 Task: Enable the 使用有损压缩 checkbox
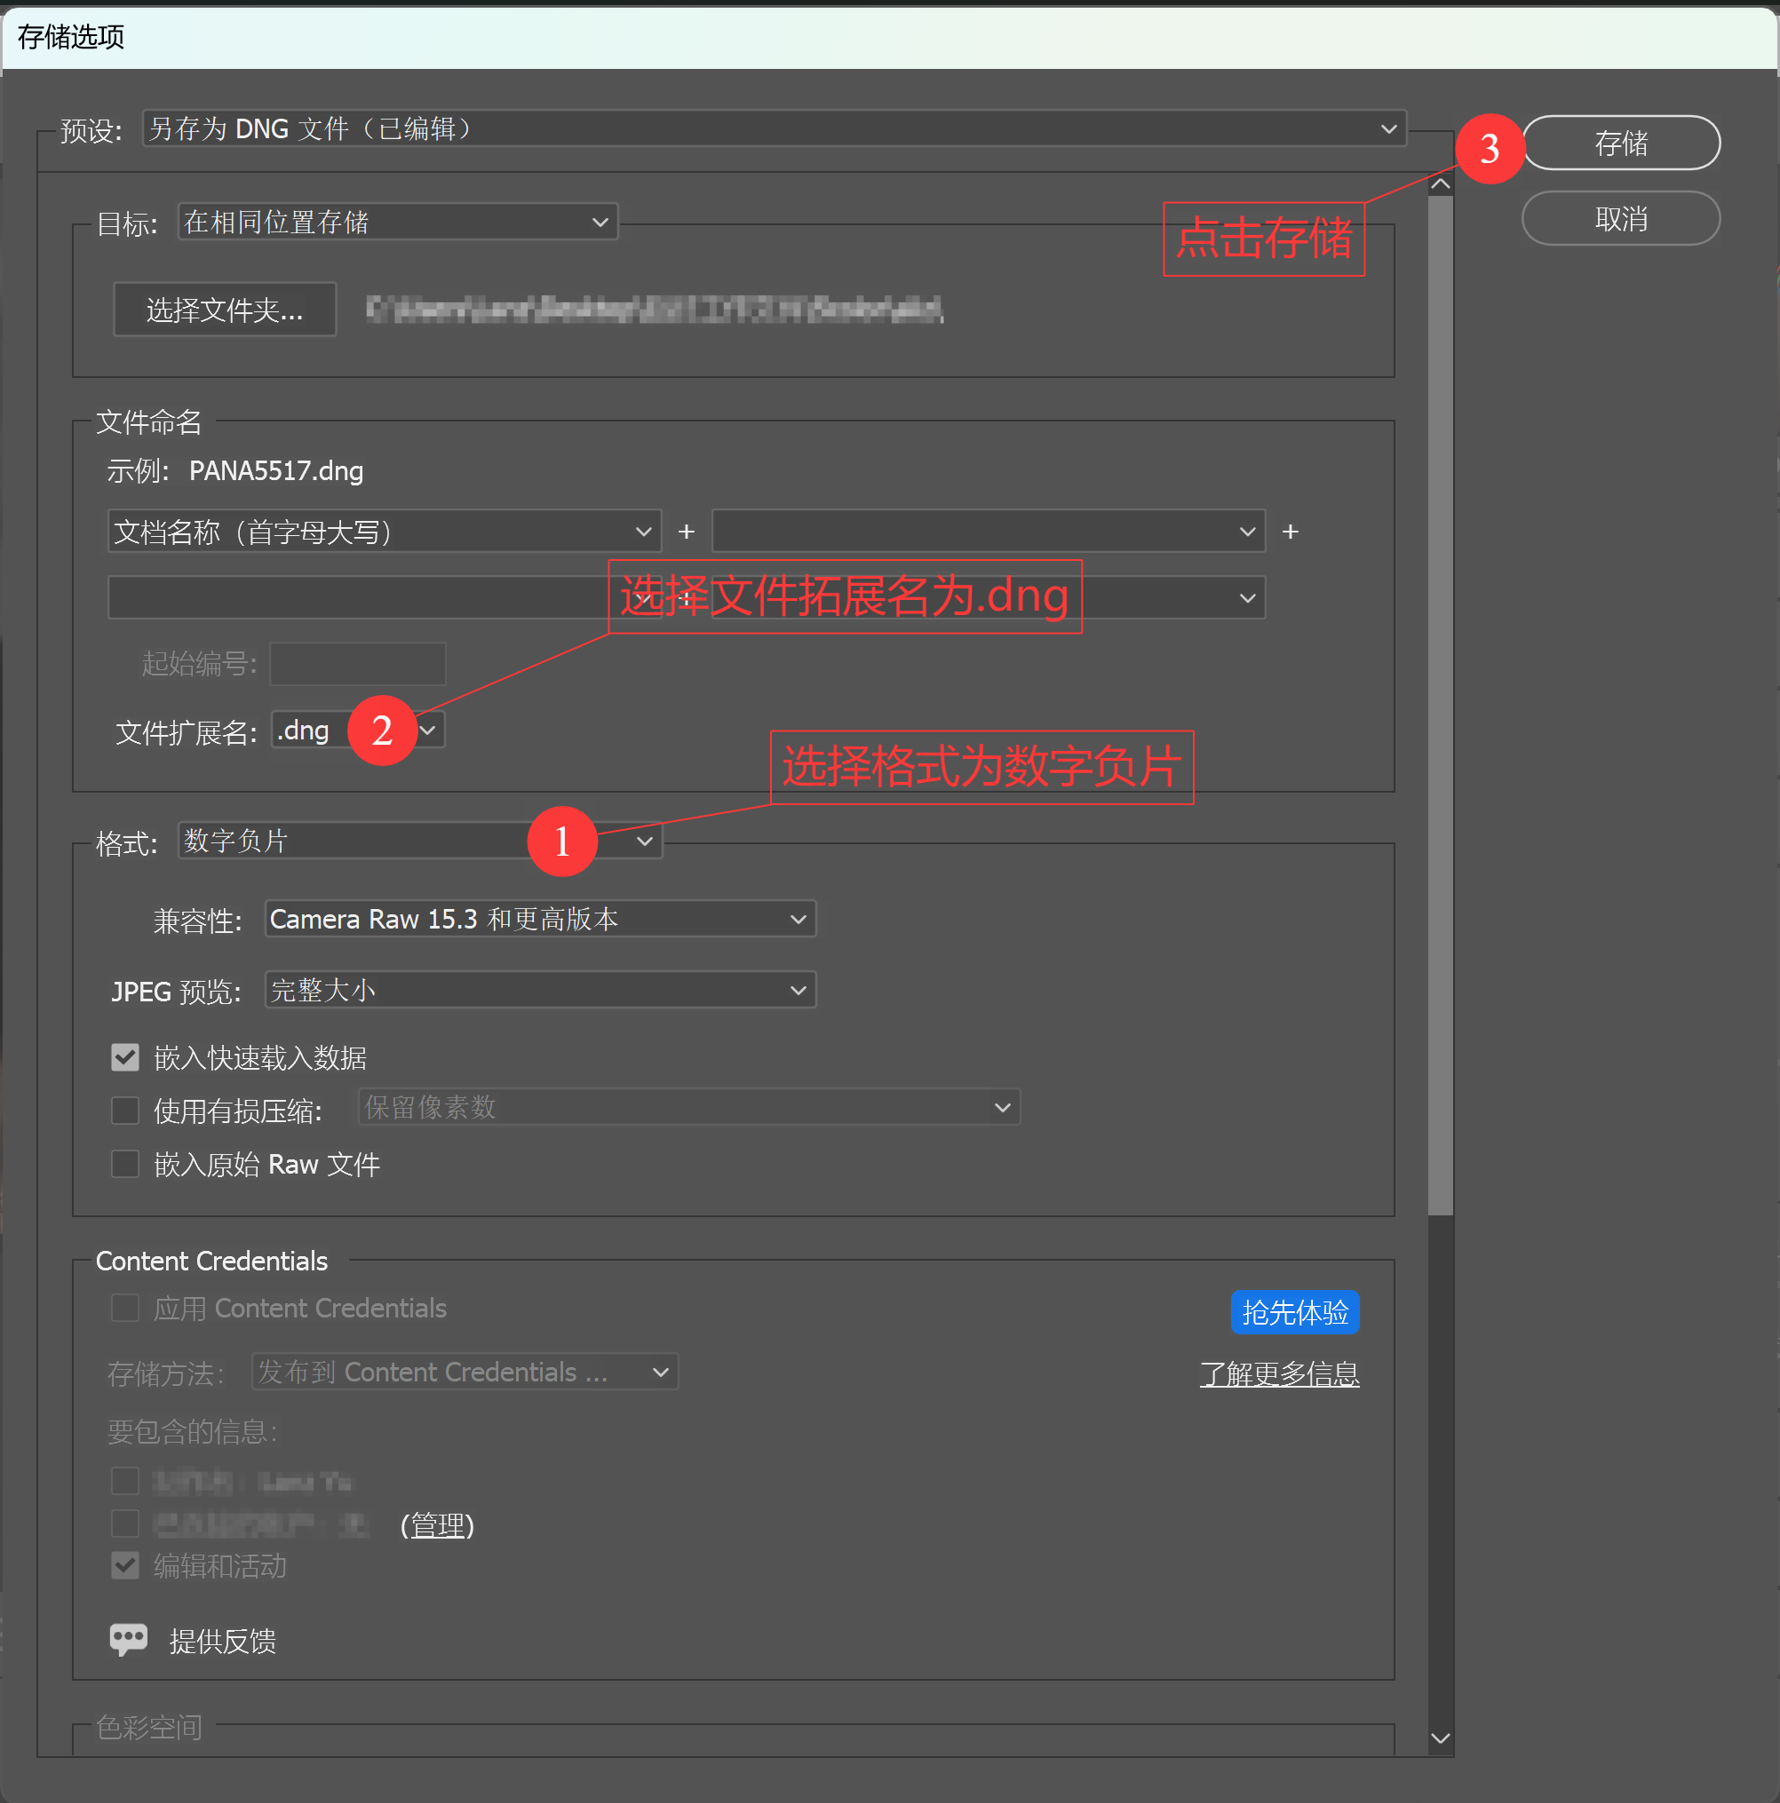point(125,1110)
